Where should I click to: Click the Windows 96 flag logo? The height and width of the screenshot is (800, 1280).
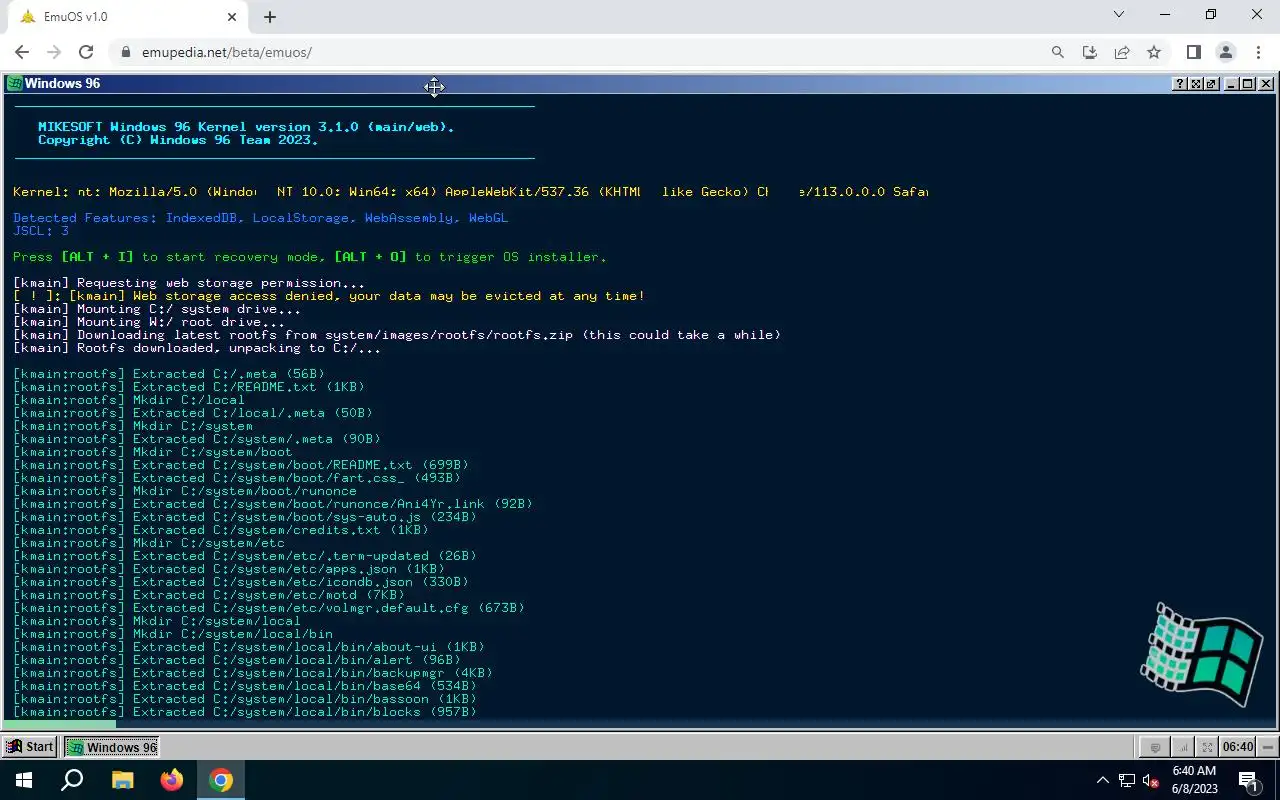coord(1201,654)
